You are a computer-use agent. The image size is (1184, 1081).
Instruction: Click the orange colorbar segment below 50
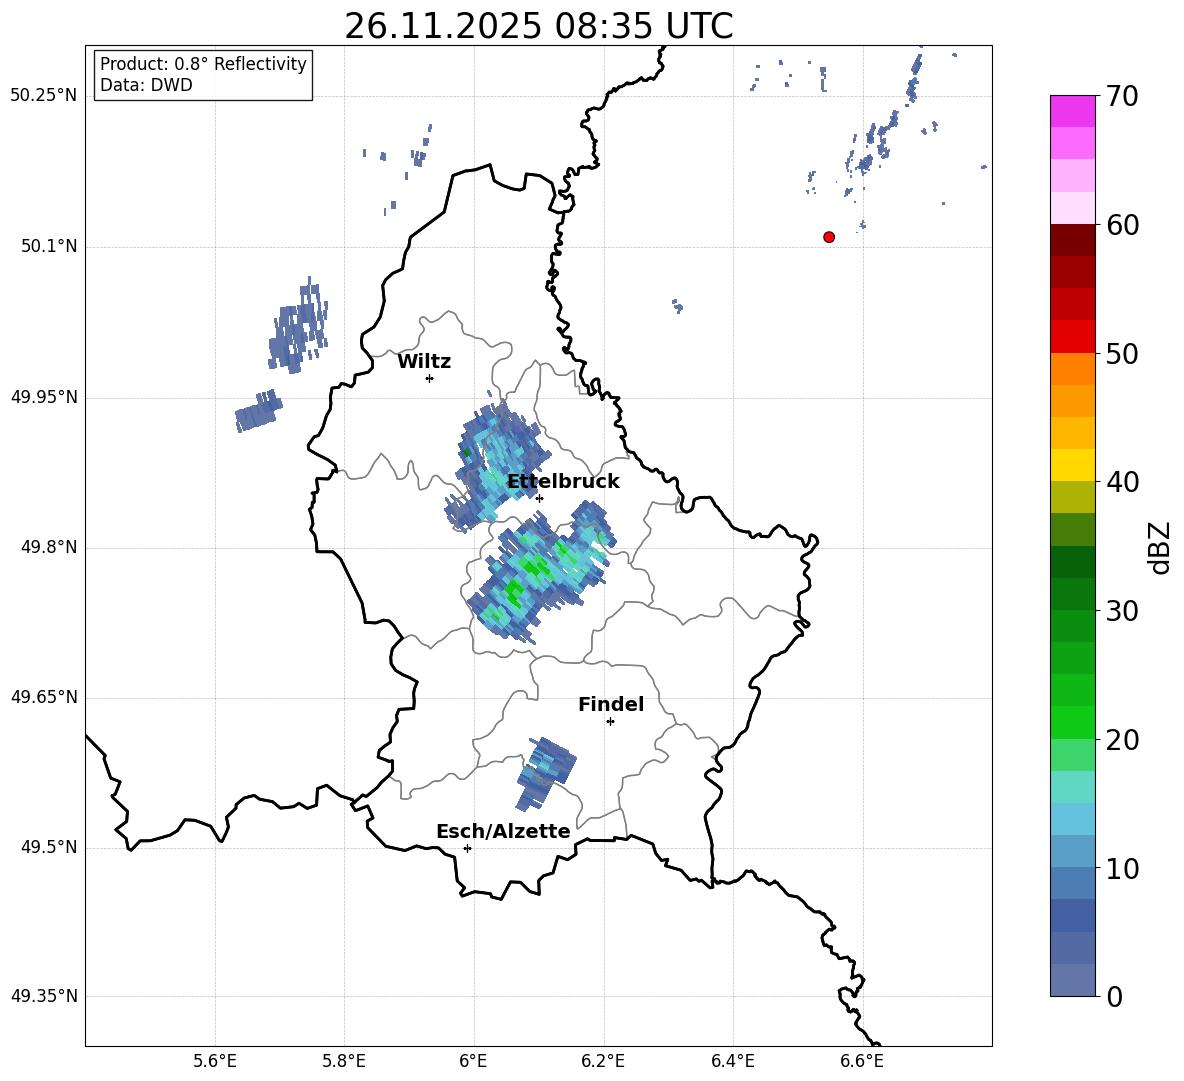coord(1073,369)
